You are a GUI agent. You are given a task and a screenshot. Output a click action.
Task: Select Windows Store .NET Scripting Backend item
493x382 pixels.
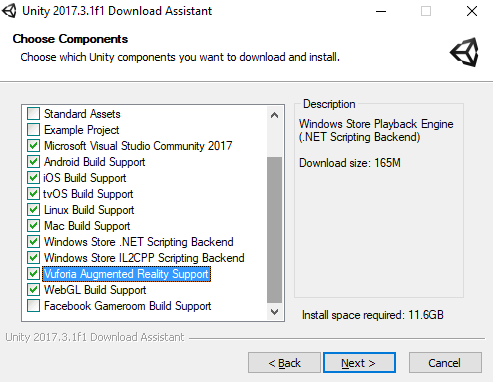[x=139, y=242]
